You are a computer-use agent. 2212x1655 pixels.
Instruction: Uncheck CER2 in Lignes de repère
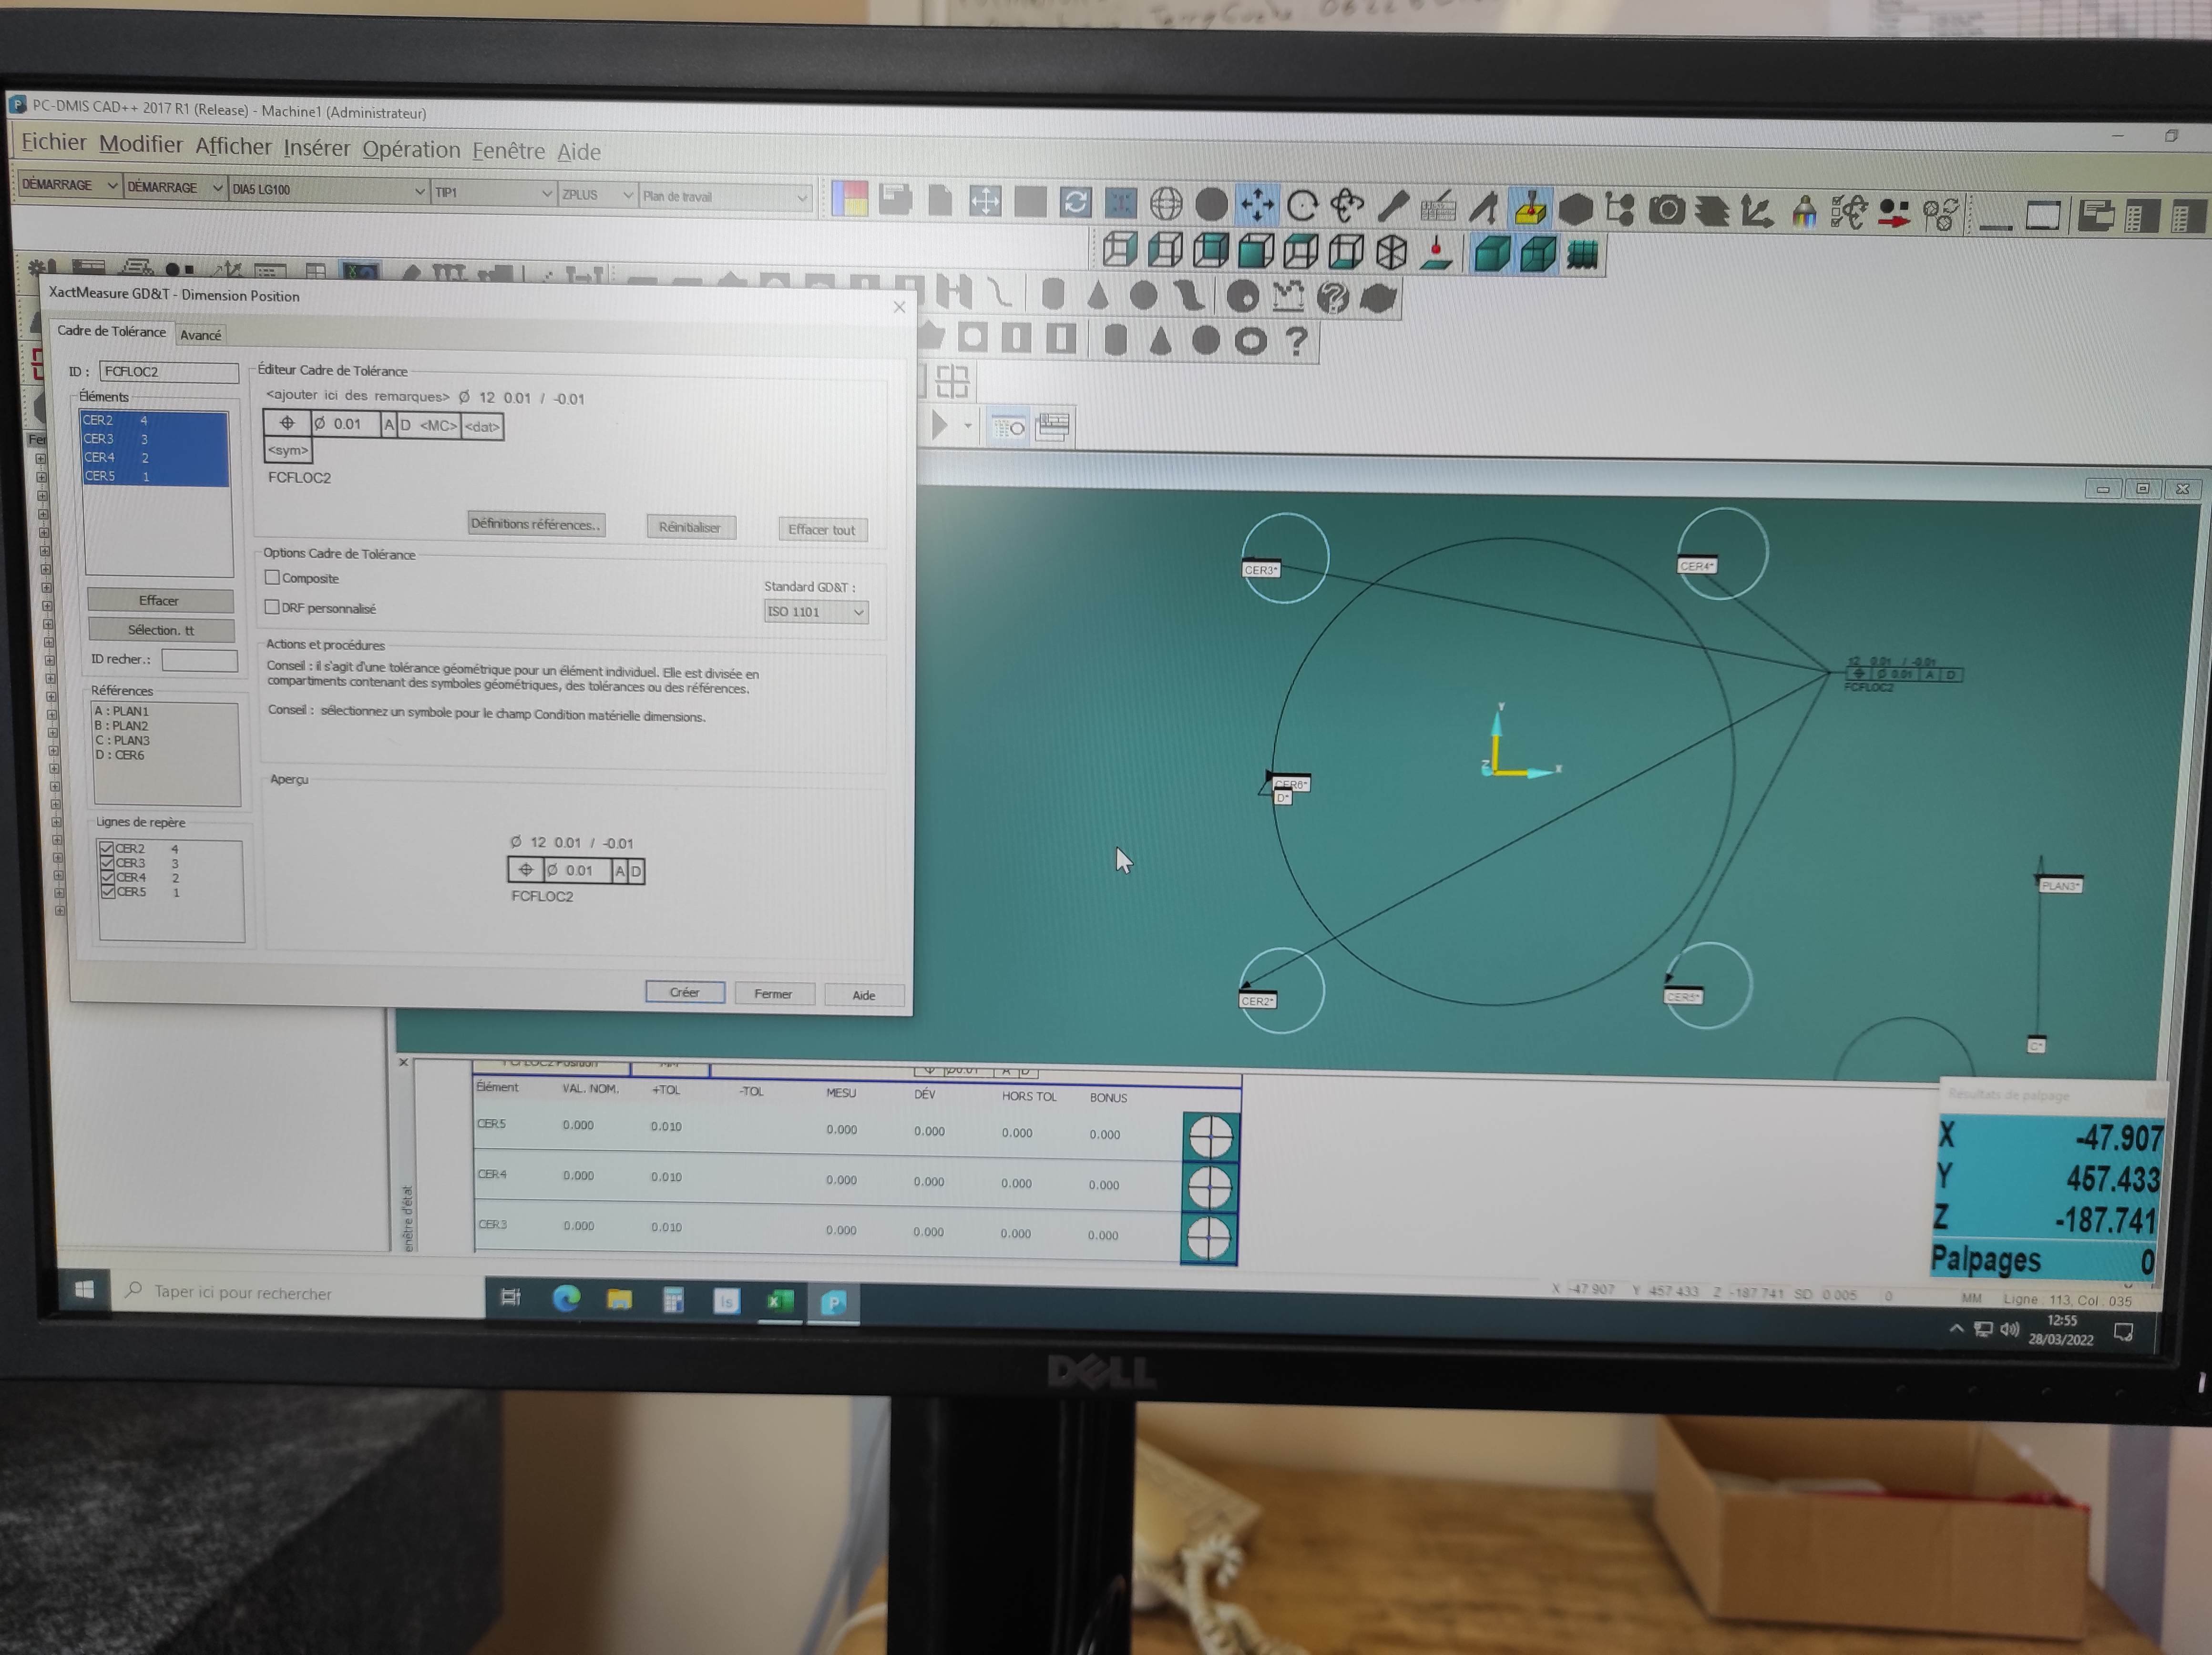pos(107,848)
